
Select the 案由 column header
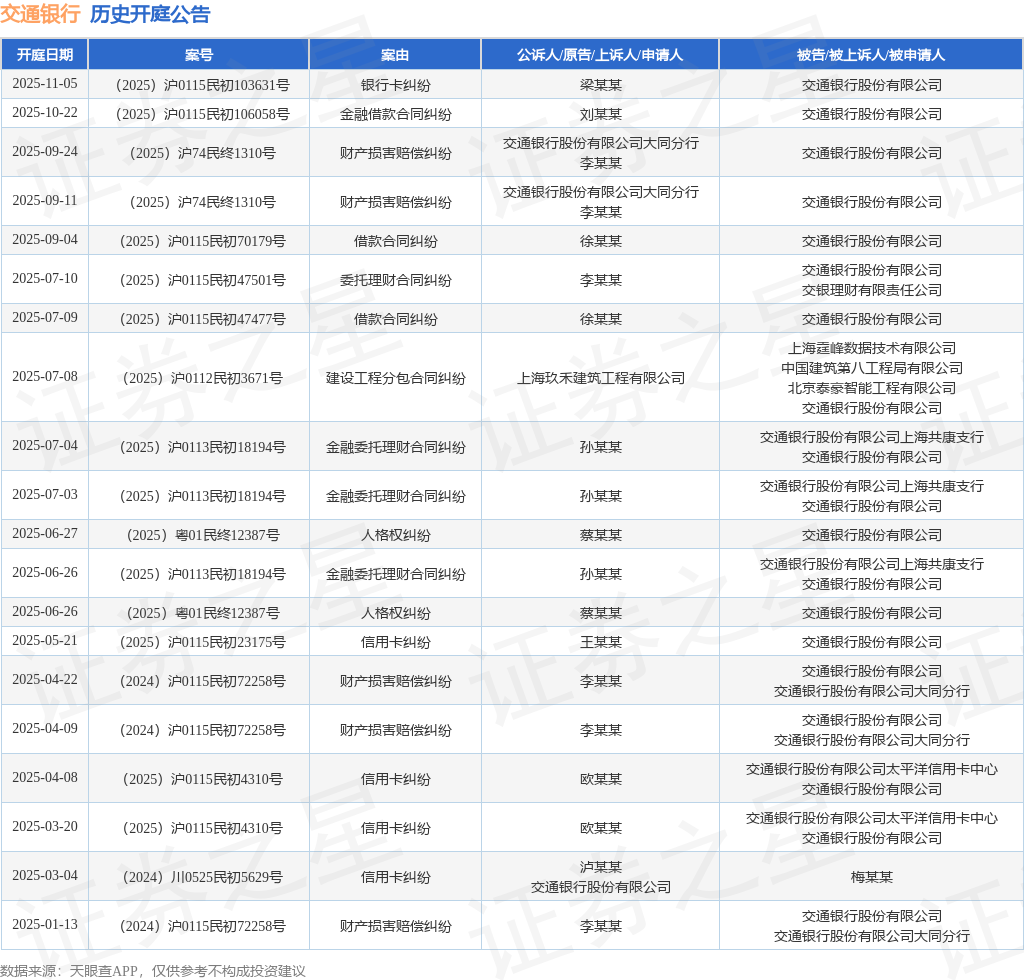point(395,55)
